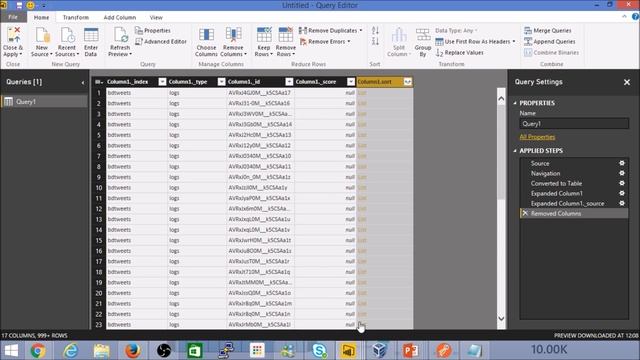Viewport: 640px width, 360px height.
Task: Sort descending with the Z-A icon
Action: (376, 41)
